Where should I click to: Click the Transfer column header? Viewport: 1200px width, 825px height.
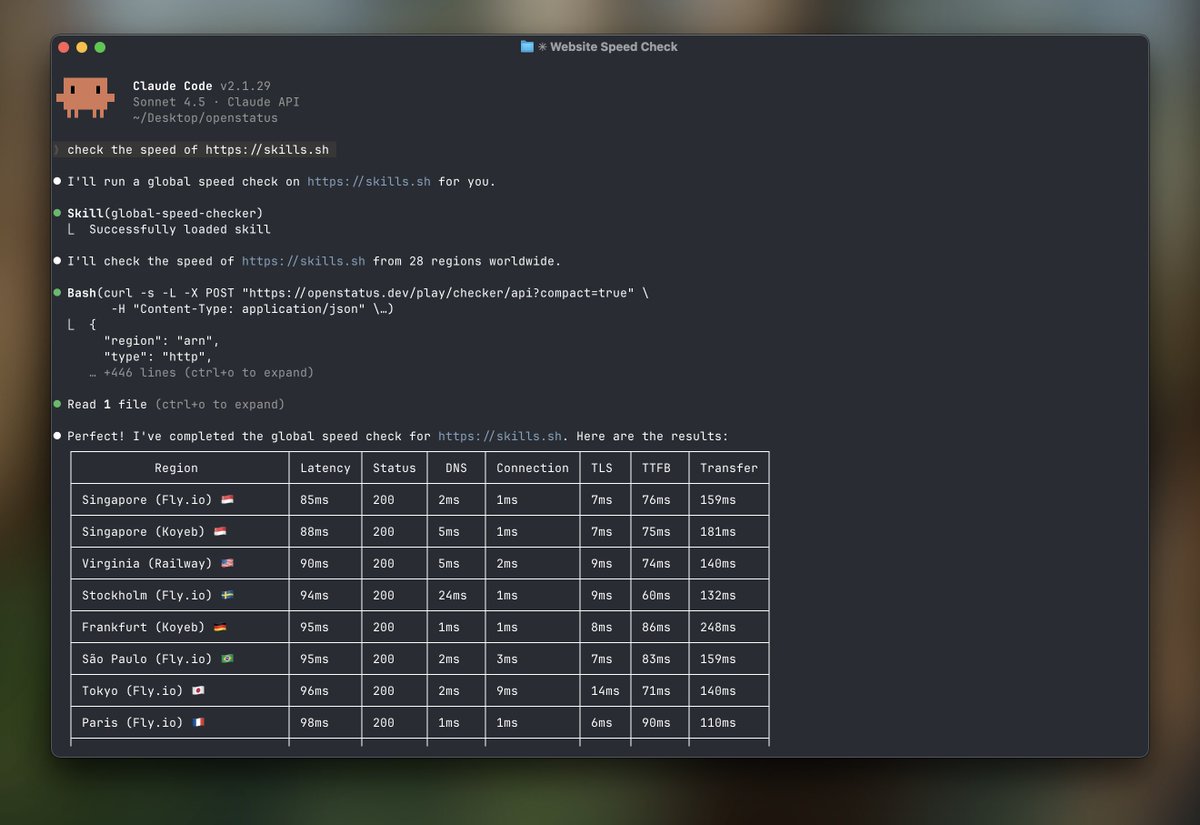point(729,468)
